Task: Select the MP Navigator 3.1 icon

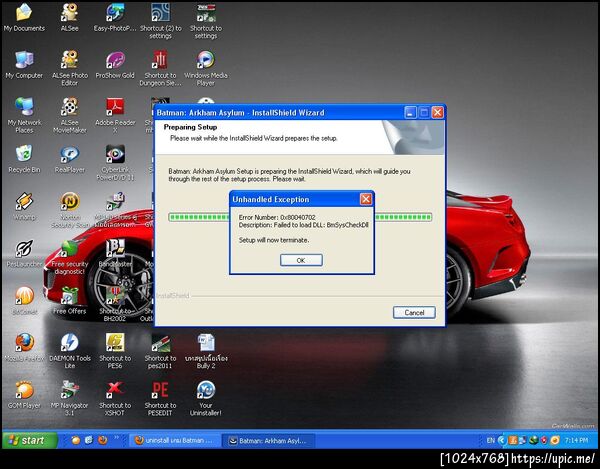Action: pyautogui.click(x=70, y=398)
